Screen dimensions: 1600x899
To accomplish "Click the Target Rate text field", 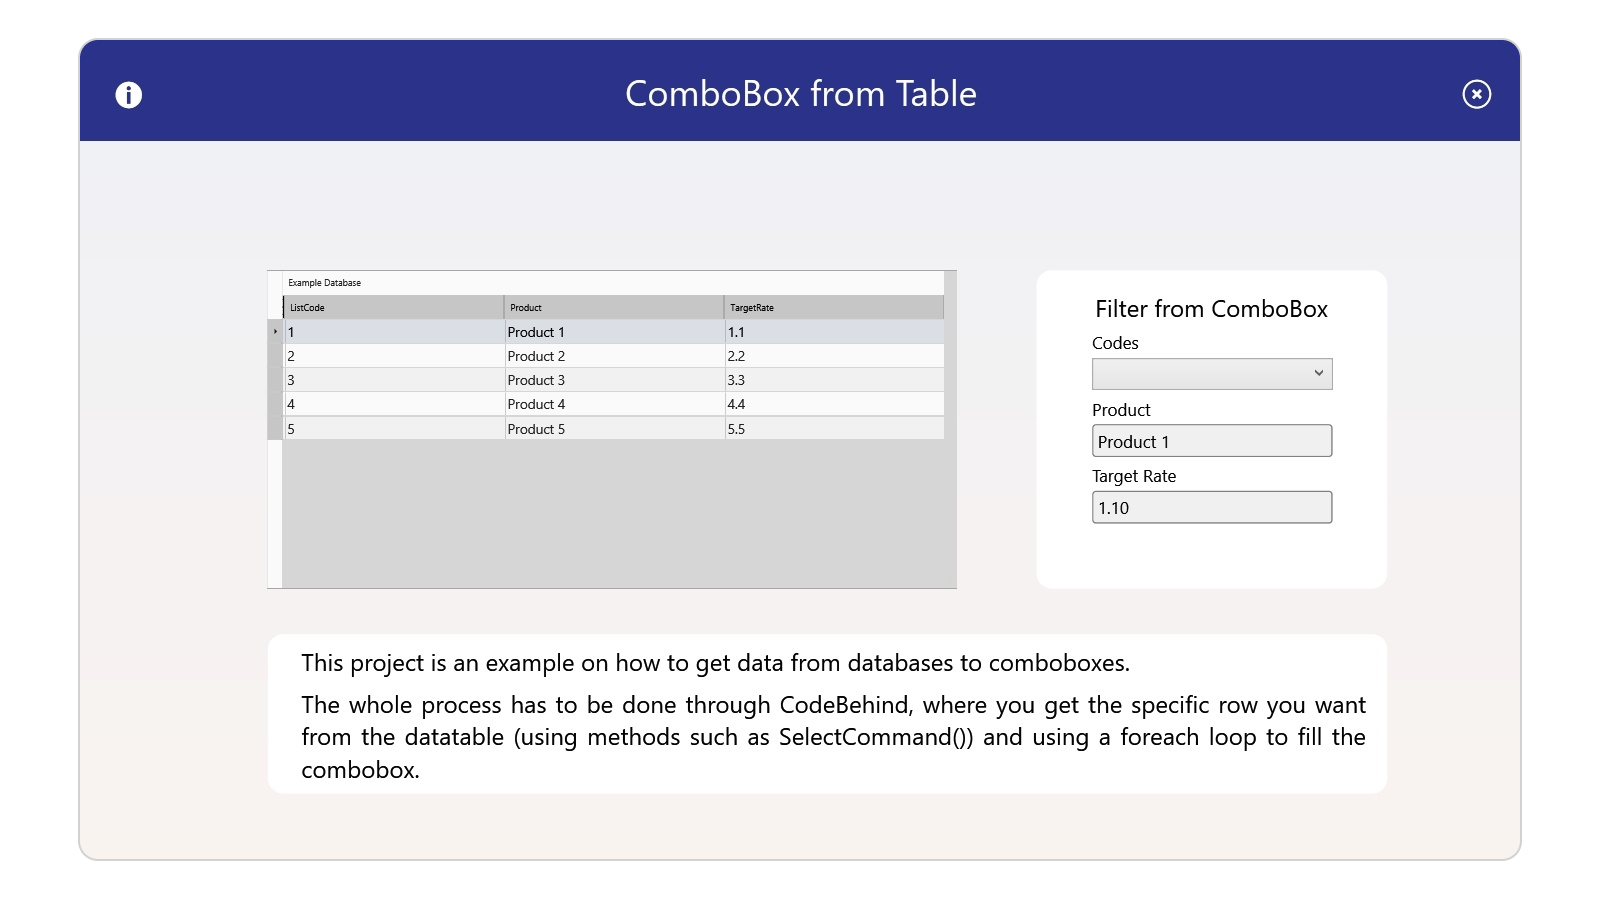I will tap(1211, 507).
